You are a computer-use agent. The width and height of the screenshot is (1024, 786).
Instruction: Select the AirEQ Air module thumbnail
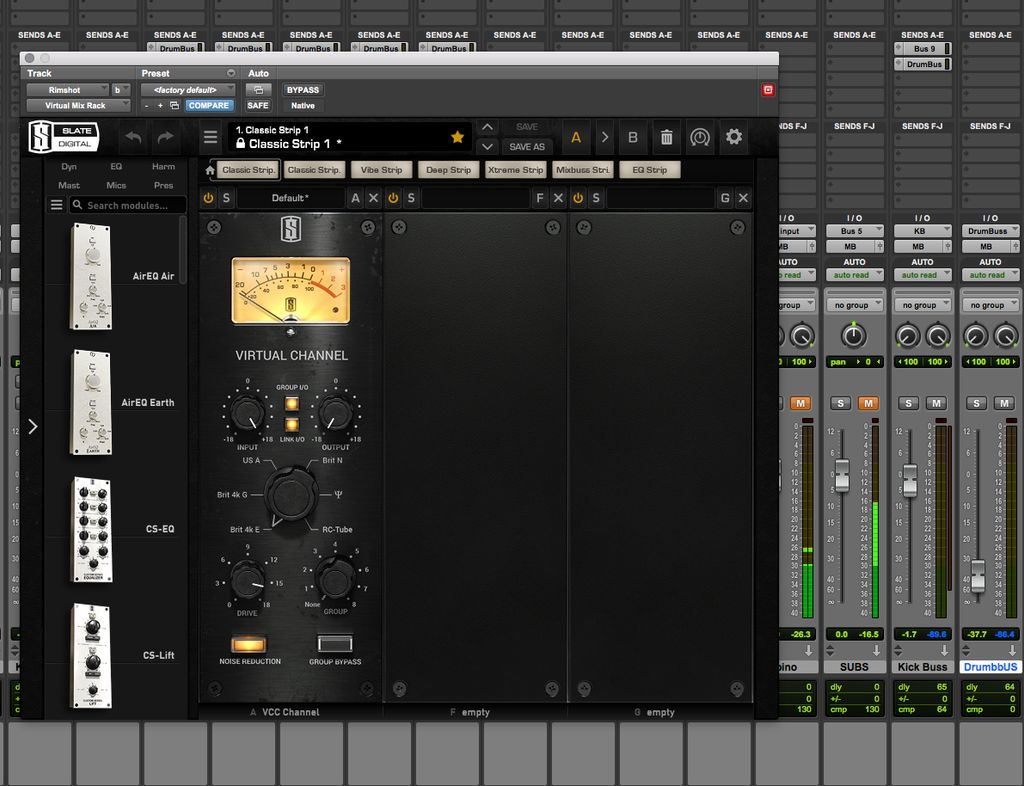[x=91, y=276]
